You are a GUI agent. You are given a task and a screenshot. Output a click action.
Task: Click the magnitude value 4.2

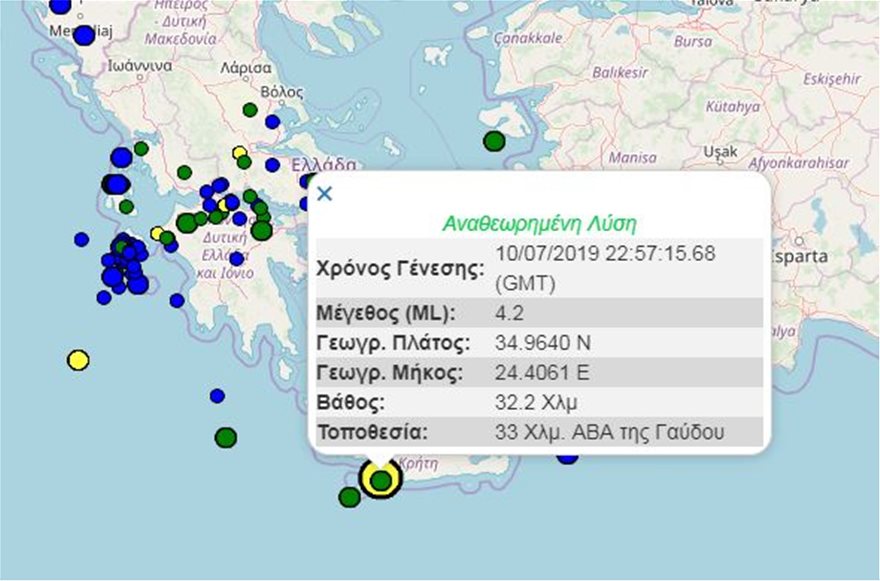point(510,313)
